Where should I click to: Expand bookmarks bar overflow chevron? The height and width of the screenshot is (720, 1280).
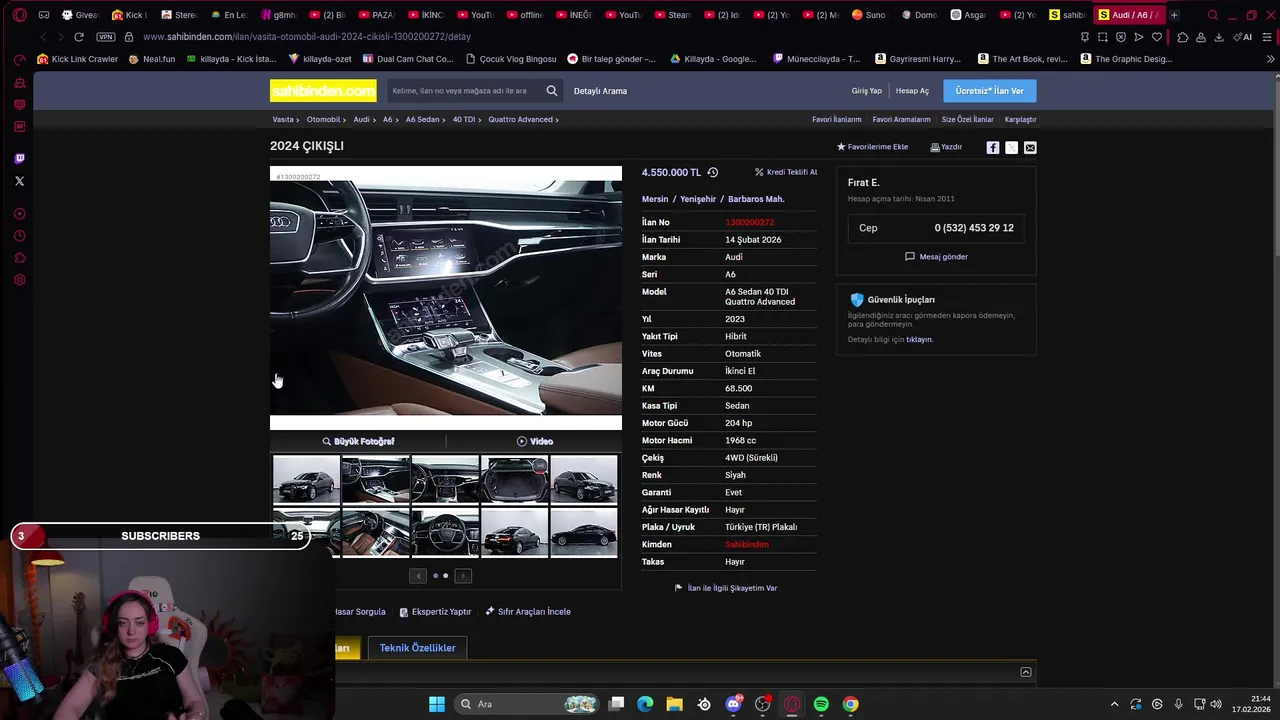pos(1271,59)
